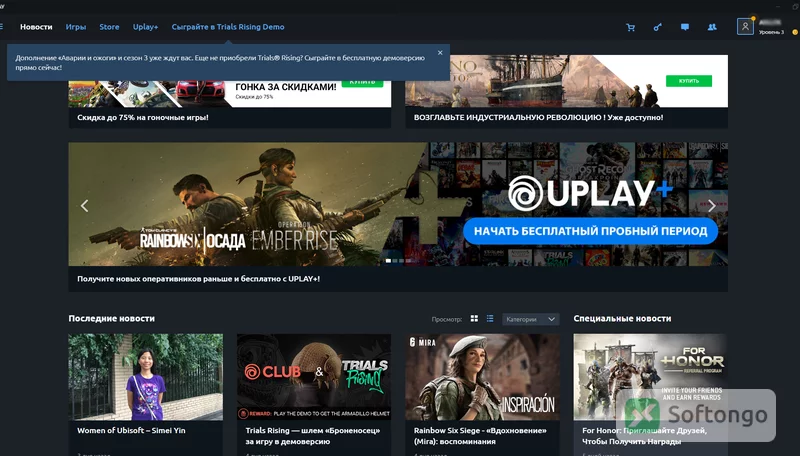Open Сыграйте в Trials Rising Demo tab
Viewport: 800px width, 456px height.
[228, 27]
